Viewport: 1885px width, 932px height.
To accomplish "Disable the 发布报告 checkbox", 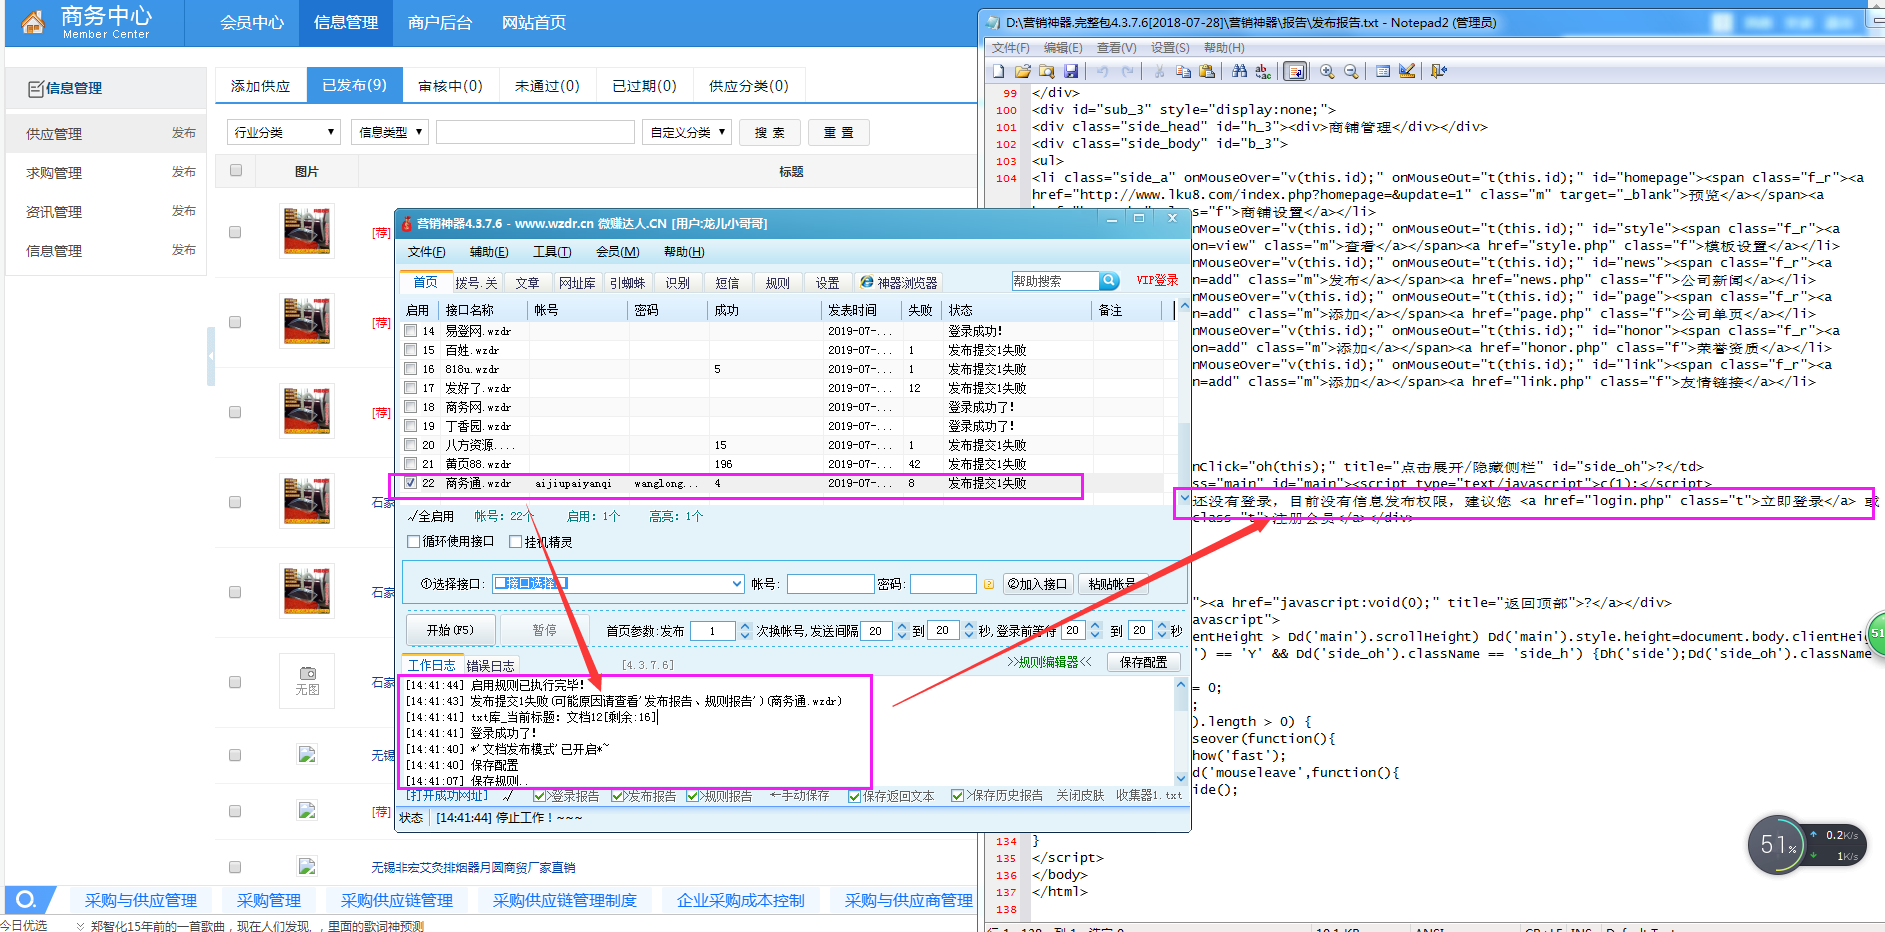I will [618, 795].
